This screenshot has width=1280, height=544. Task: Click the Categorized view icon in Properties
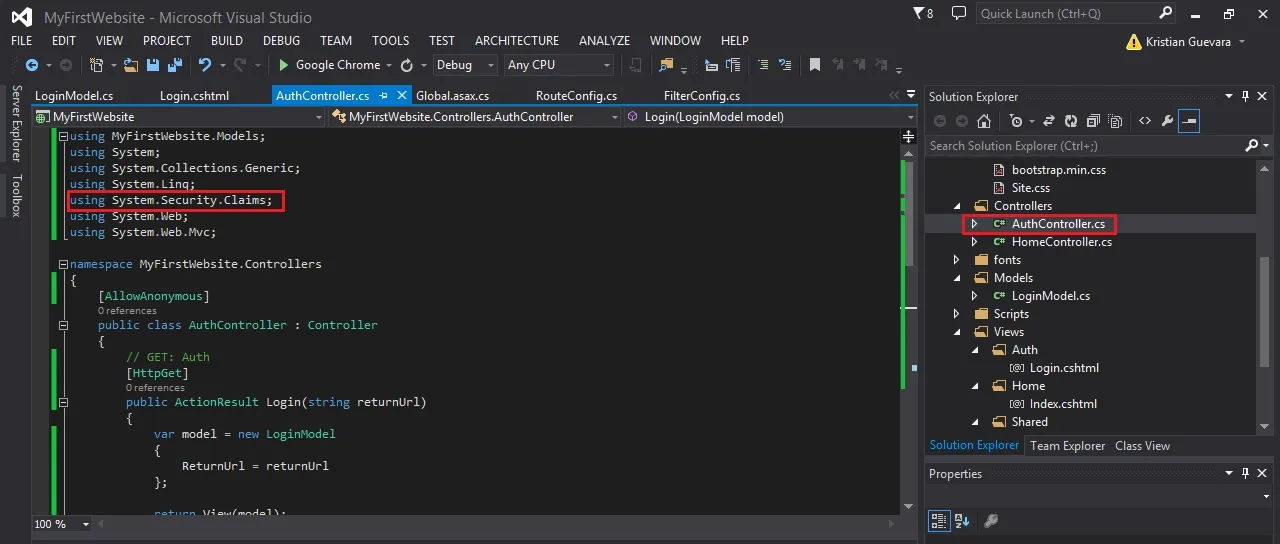(939, 521)
